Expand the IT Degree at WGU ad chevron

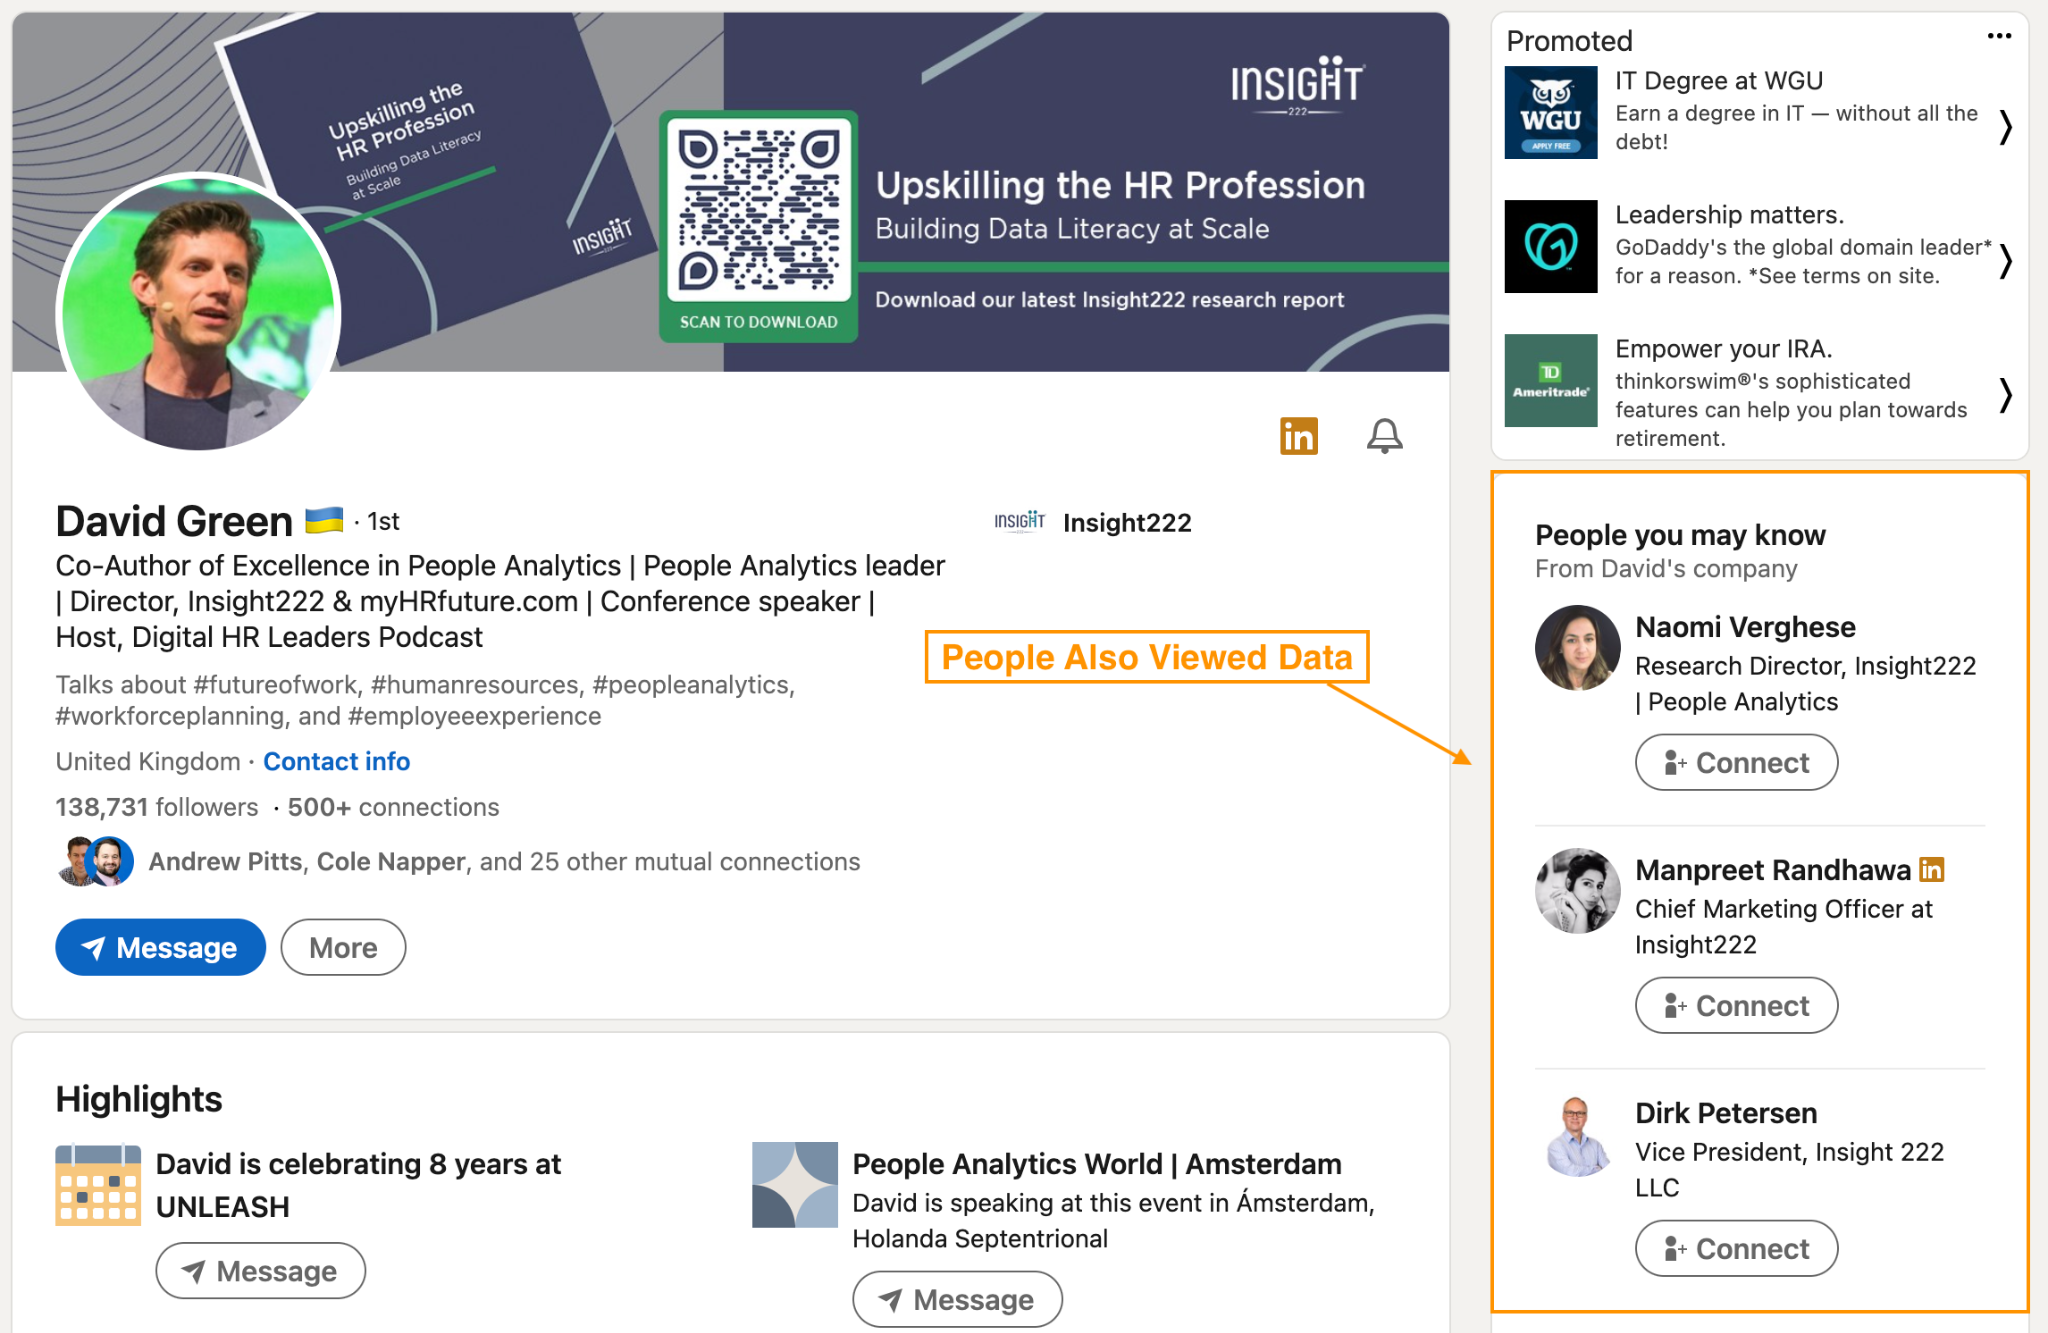pos(2004,127)
